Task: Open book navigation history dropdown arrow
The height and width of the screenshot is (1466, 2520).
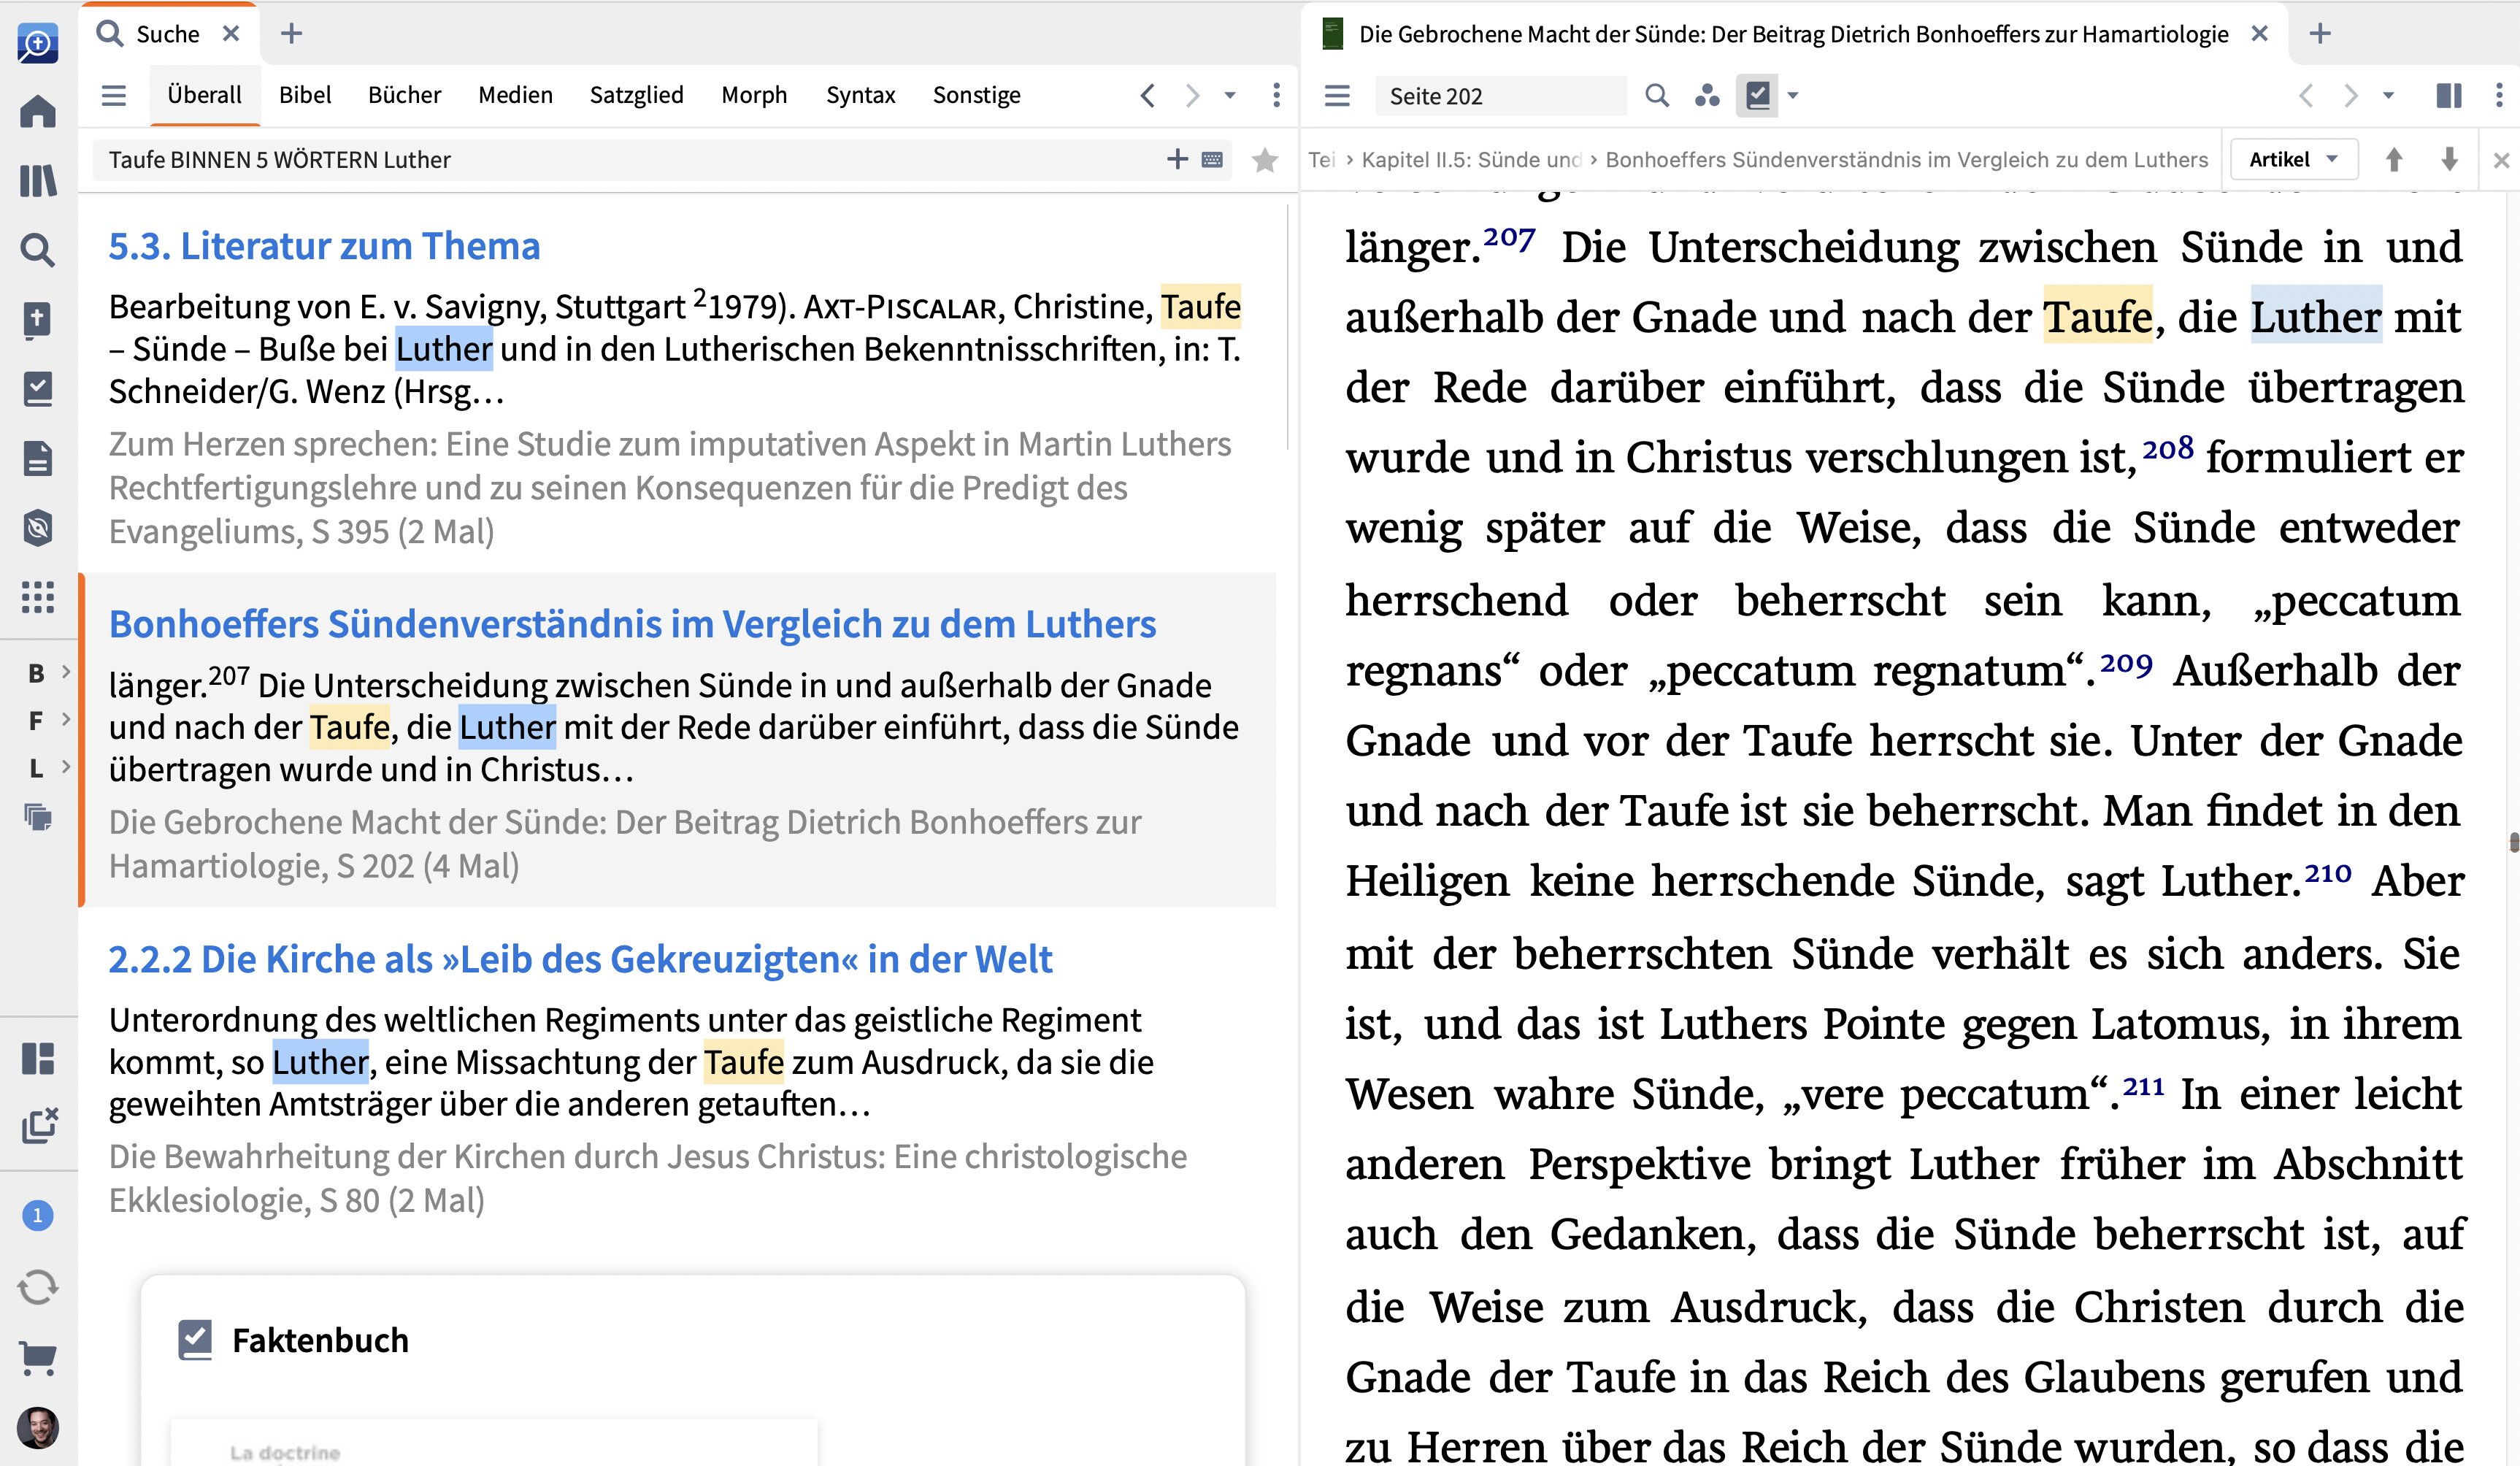Action: pos(2388,96)
